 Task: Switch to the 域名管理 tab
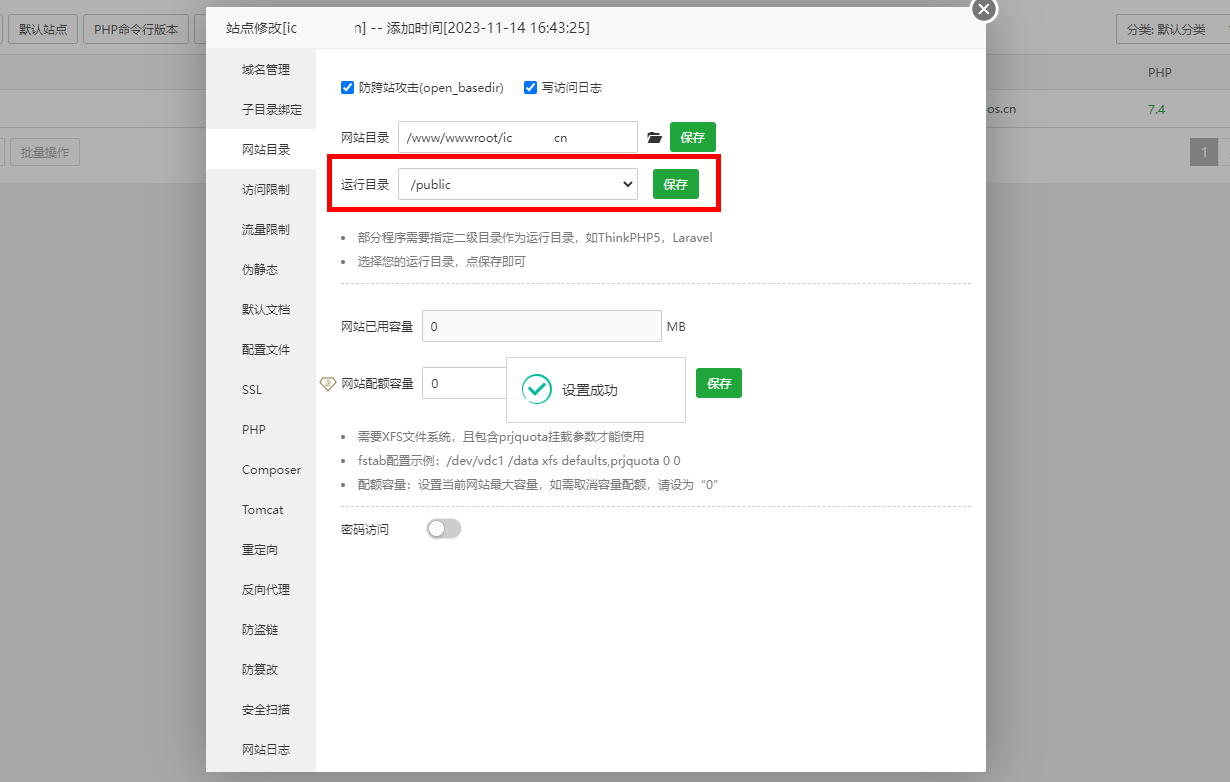266,70
